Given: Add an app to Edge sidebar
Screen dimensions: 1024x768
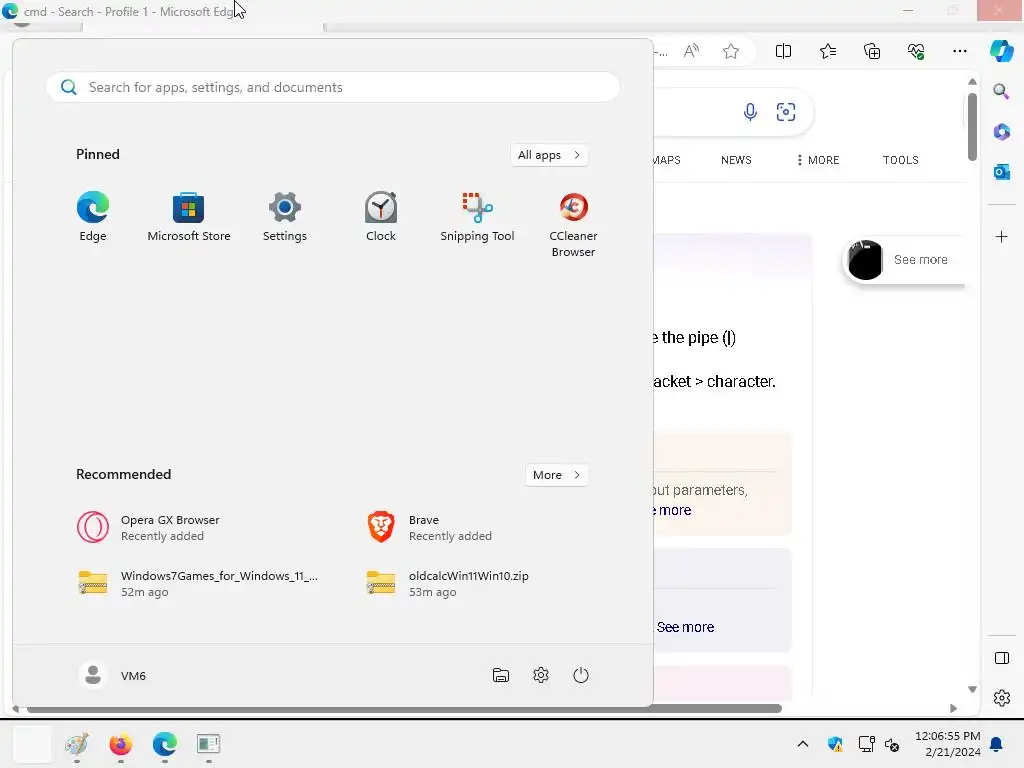Looking at the screenshot, I should pyautogui.click(x=1001, y=236).
